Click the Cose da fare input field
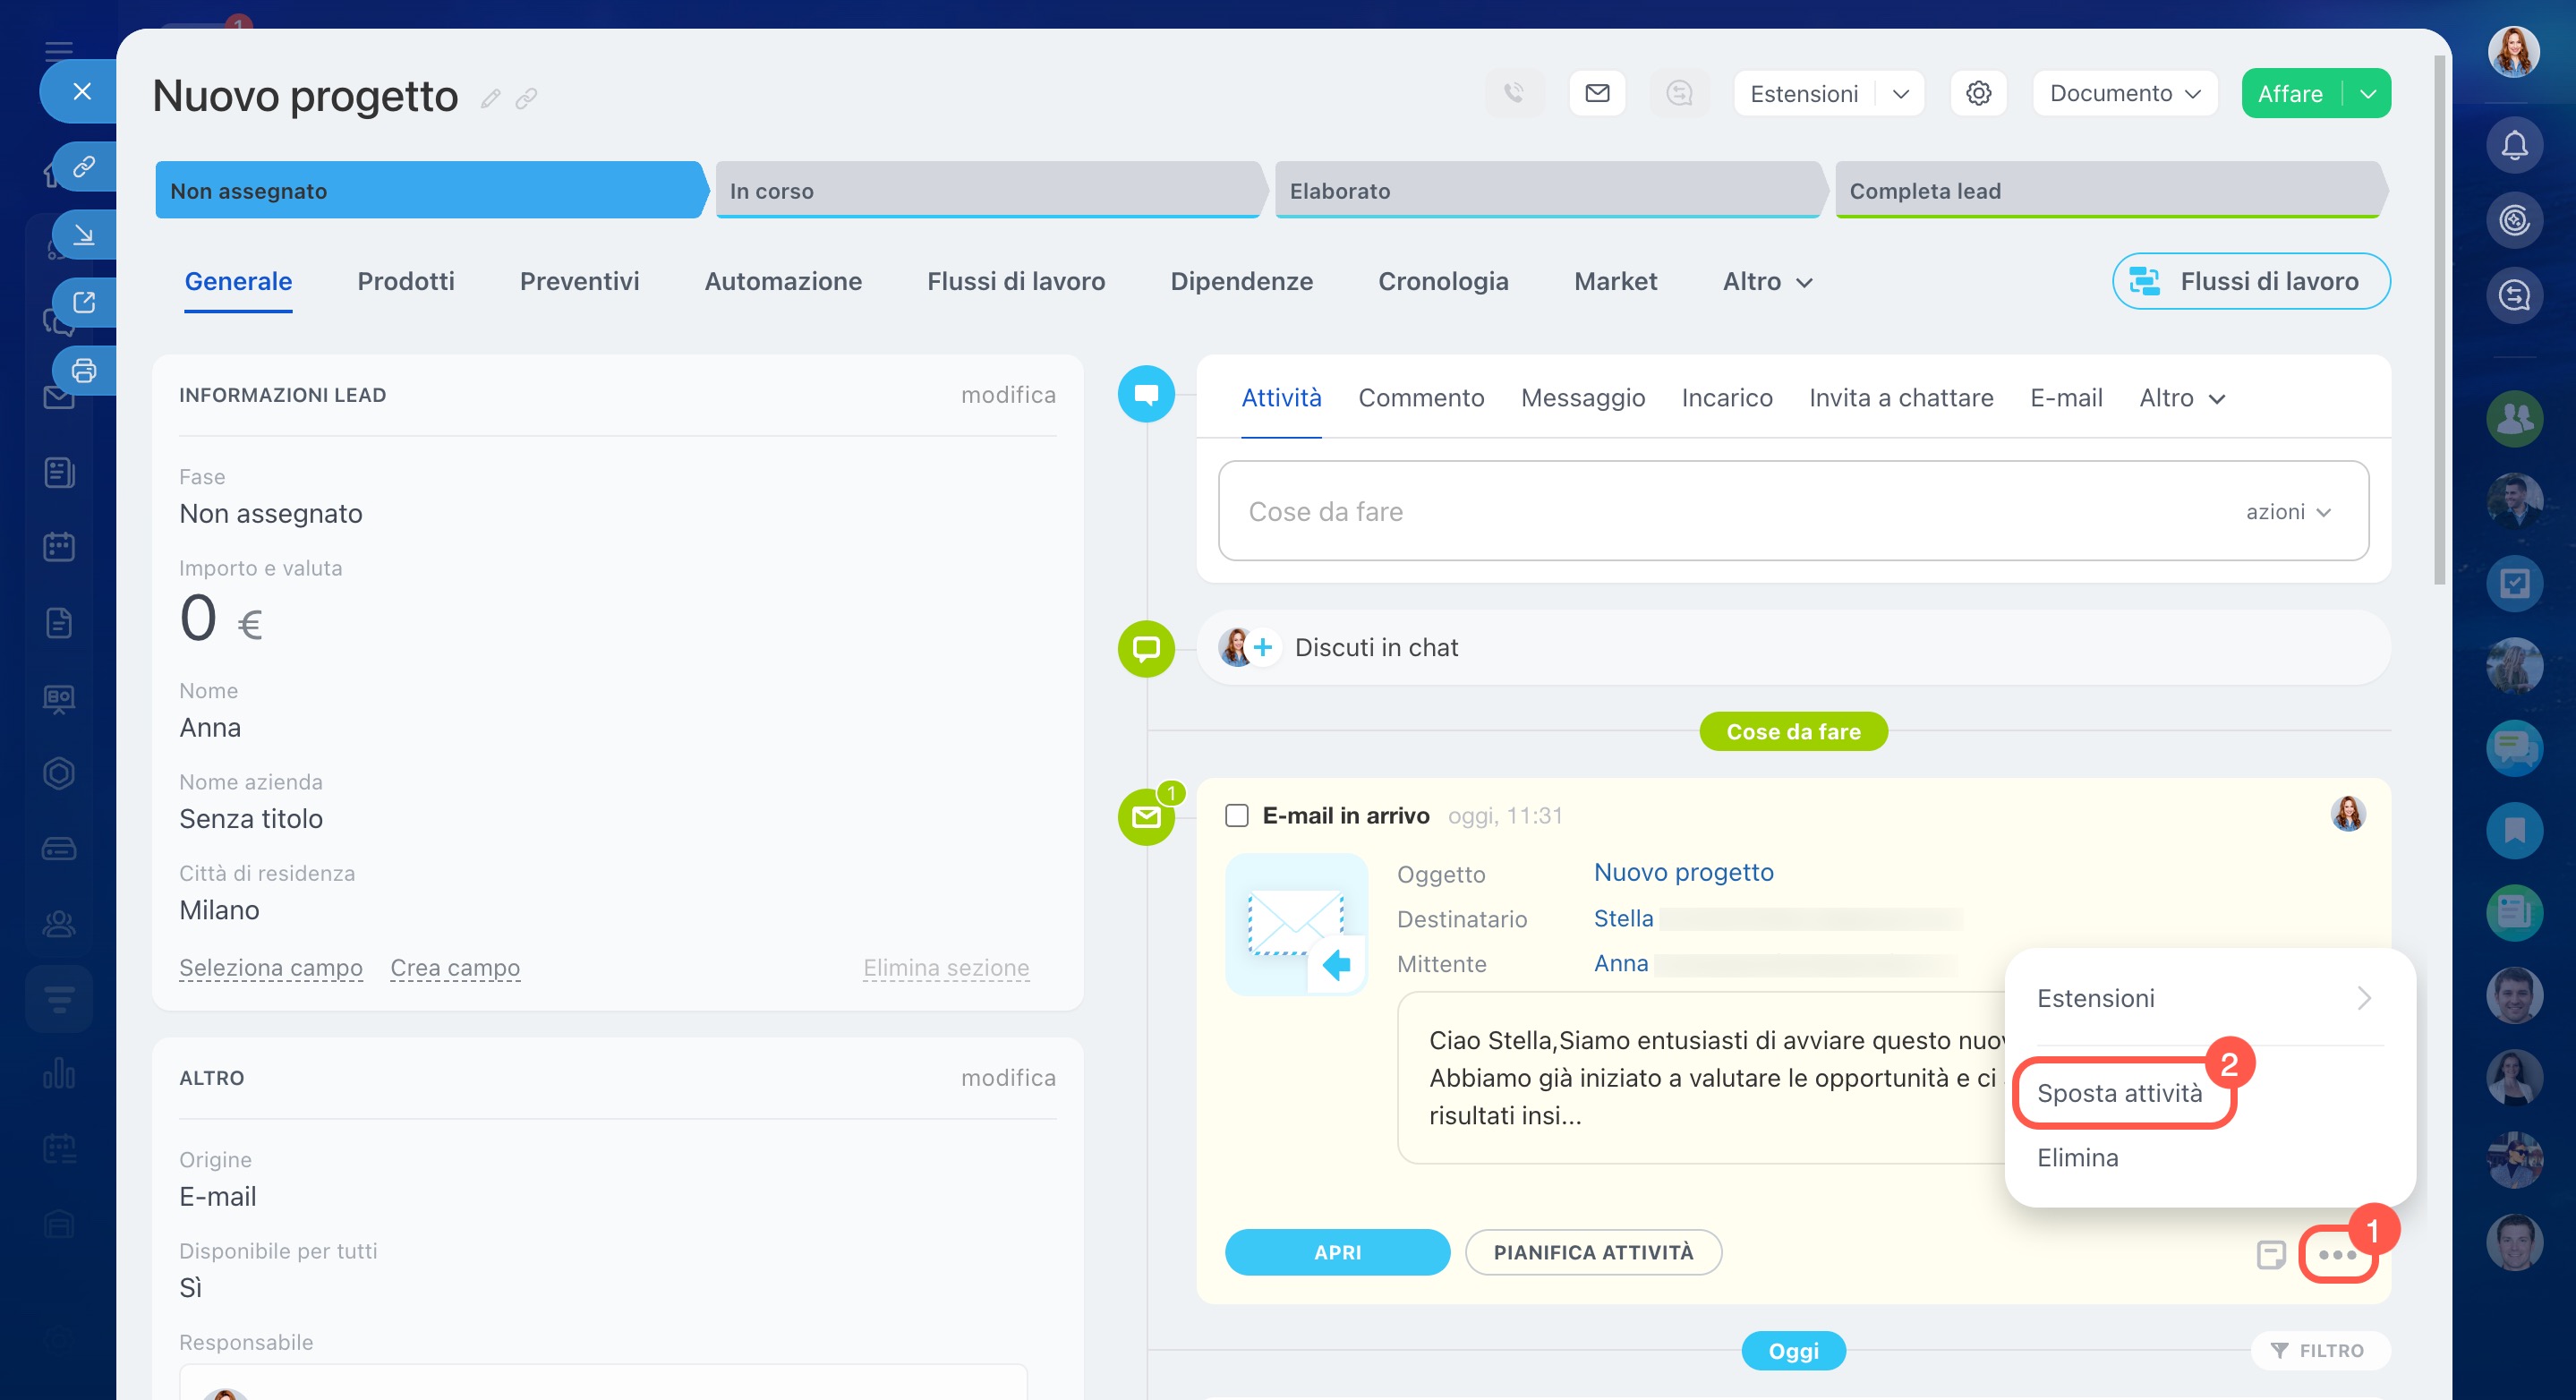Screen dimensions: 2576x1400 (x=1700, y=511)
